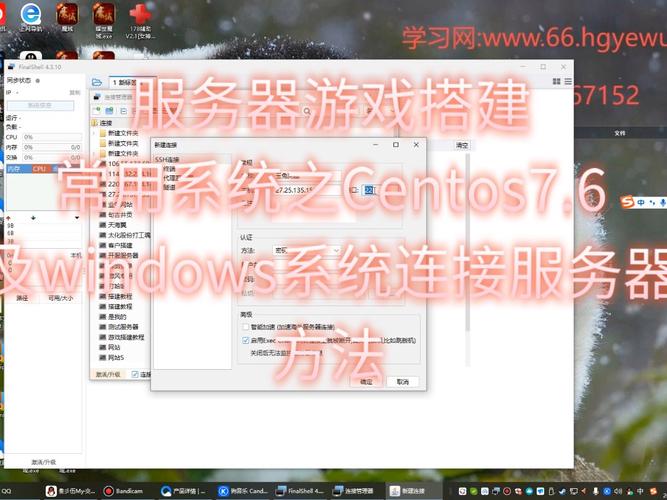
Task: Toggle the checkbox beside 激活/升级 in connection manager
Action: point(135,374)
